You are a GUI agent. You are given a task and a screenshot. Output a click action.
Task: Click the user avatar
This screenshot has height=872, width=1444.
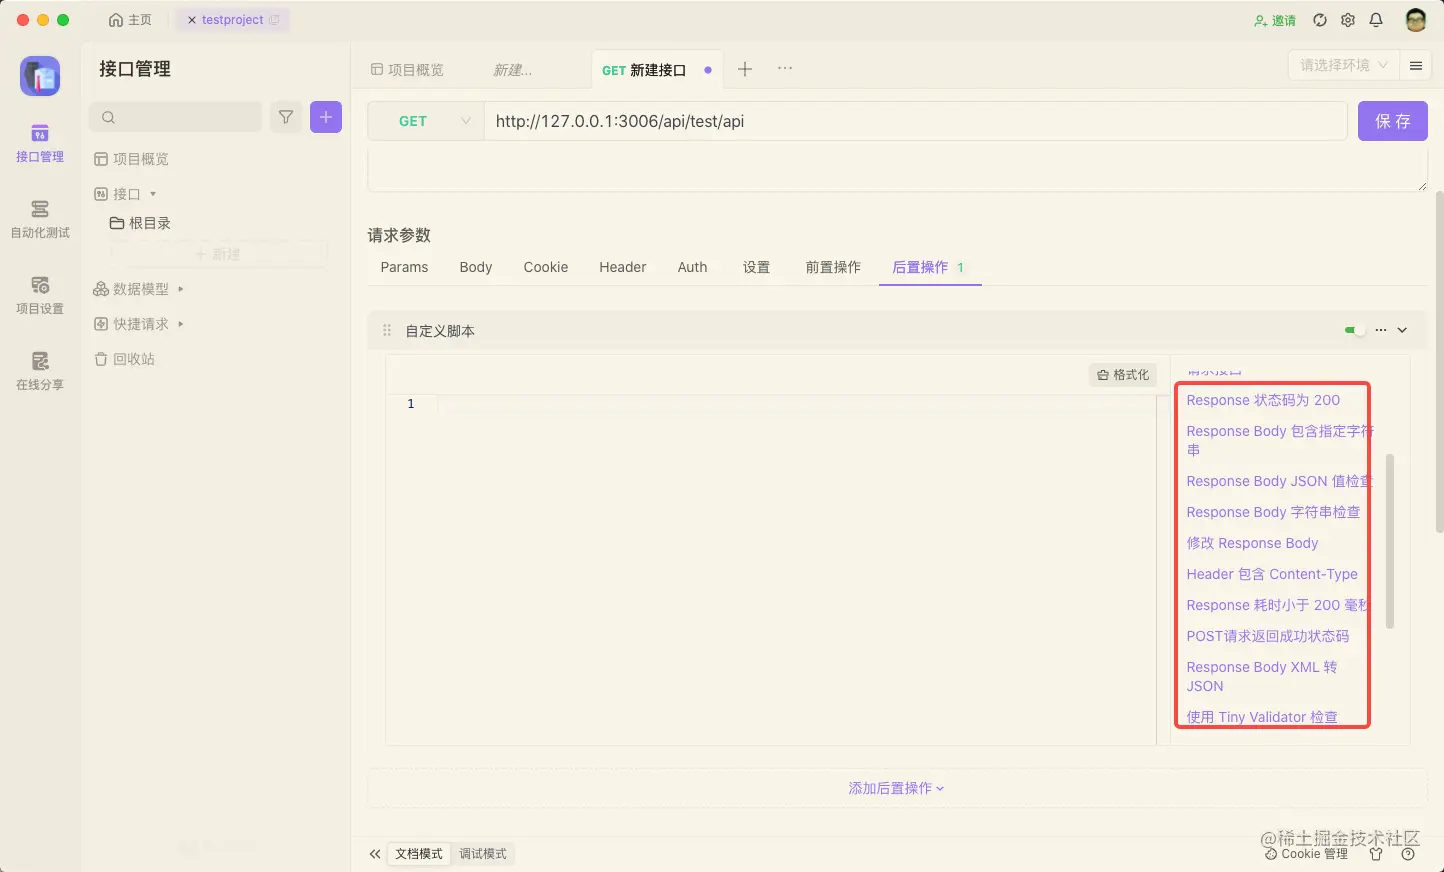tap(1416, 20)
